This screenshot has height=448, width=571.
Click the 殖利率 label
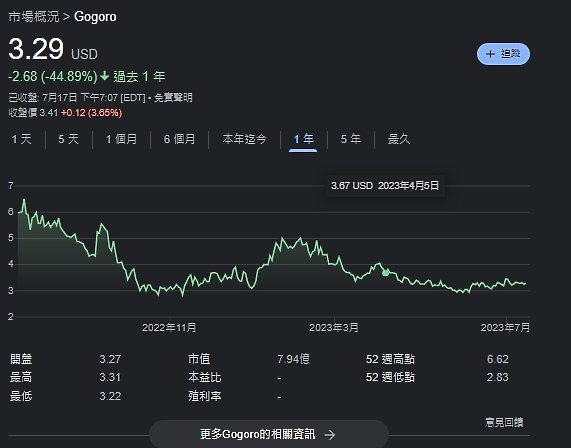[x=205, y=396]
